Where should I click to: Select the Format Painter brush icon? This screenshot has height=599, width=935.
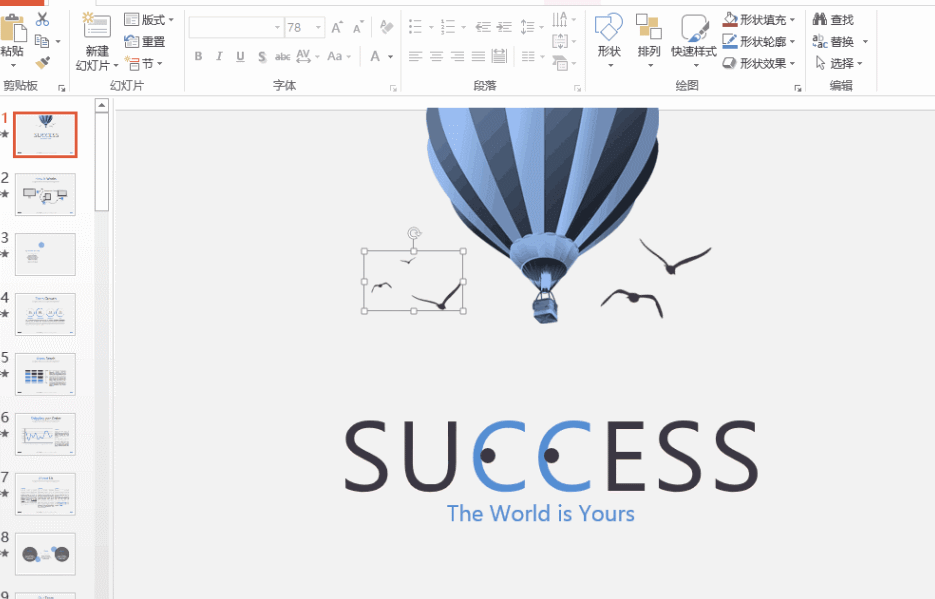pos(42,63)
